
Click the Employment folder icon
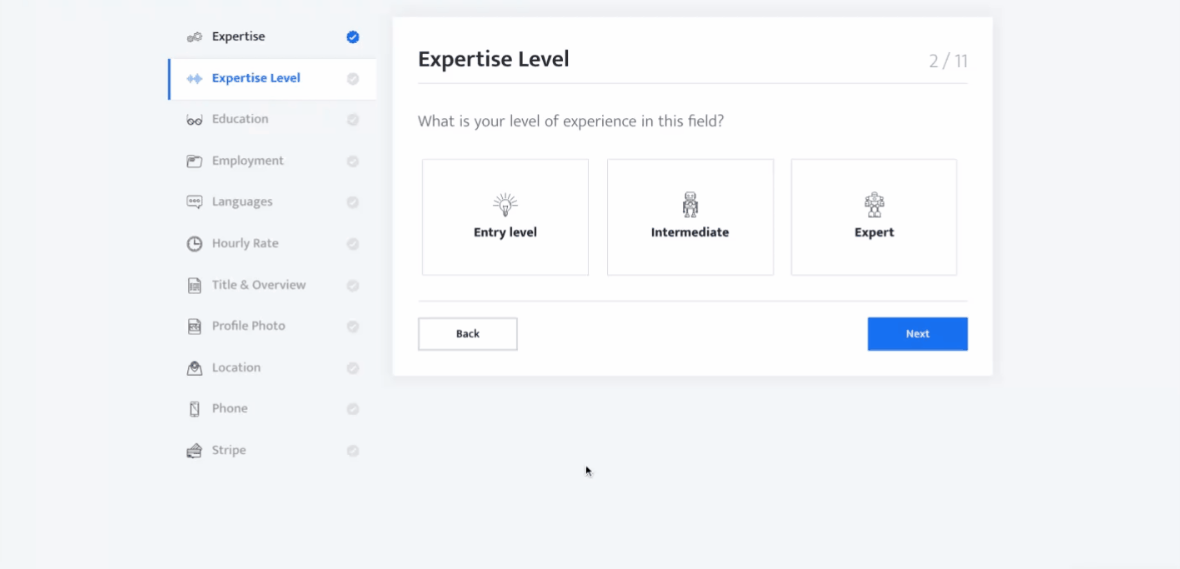click(x=194, y=161)
